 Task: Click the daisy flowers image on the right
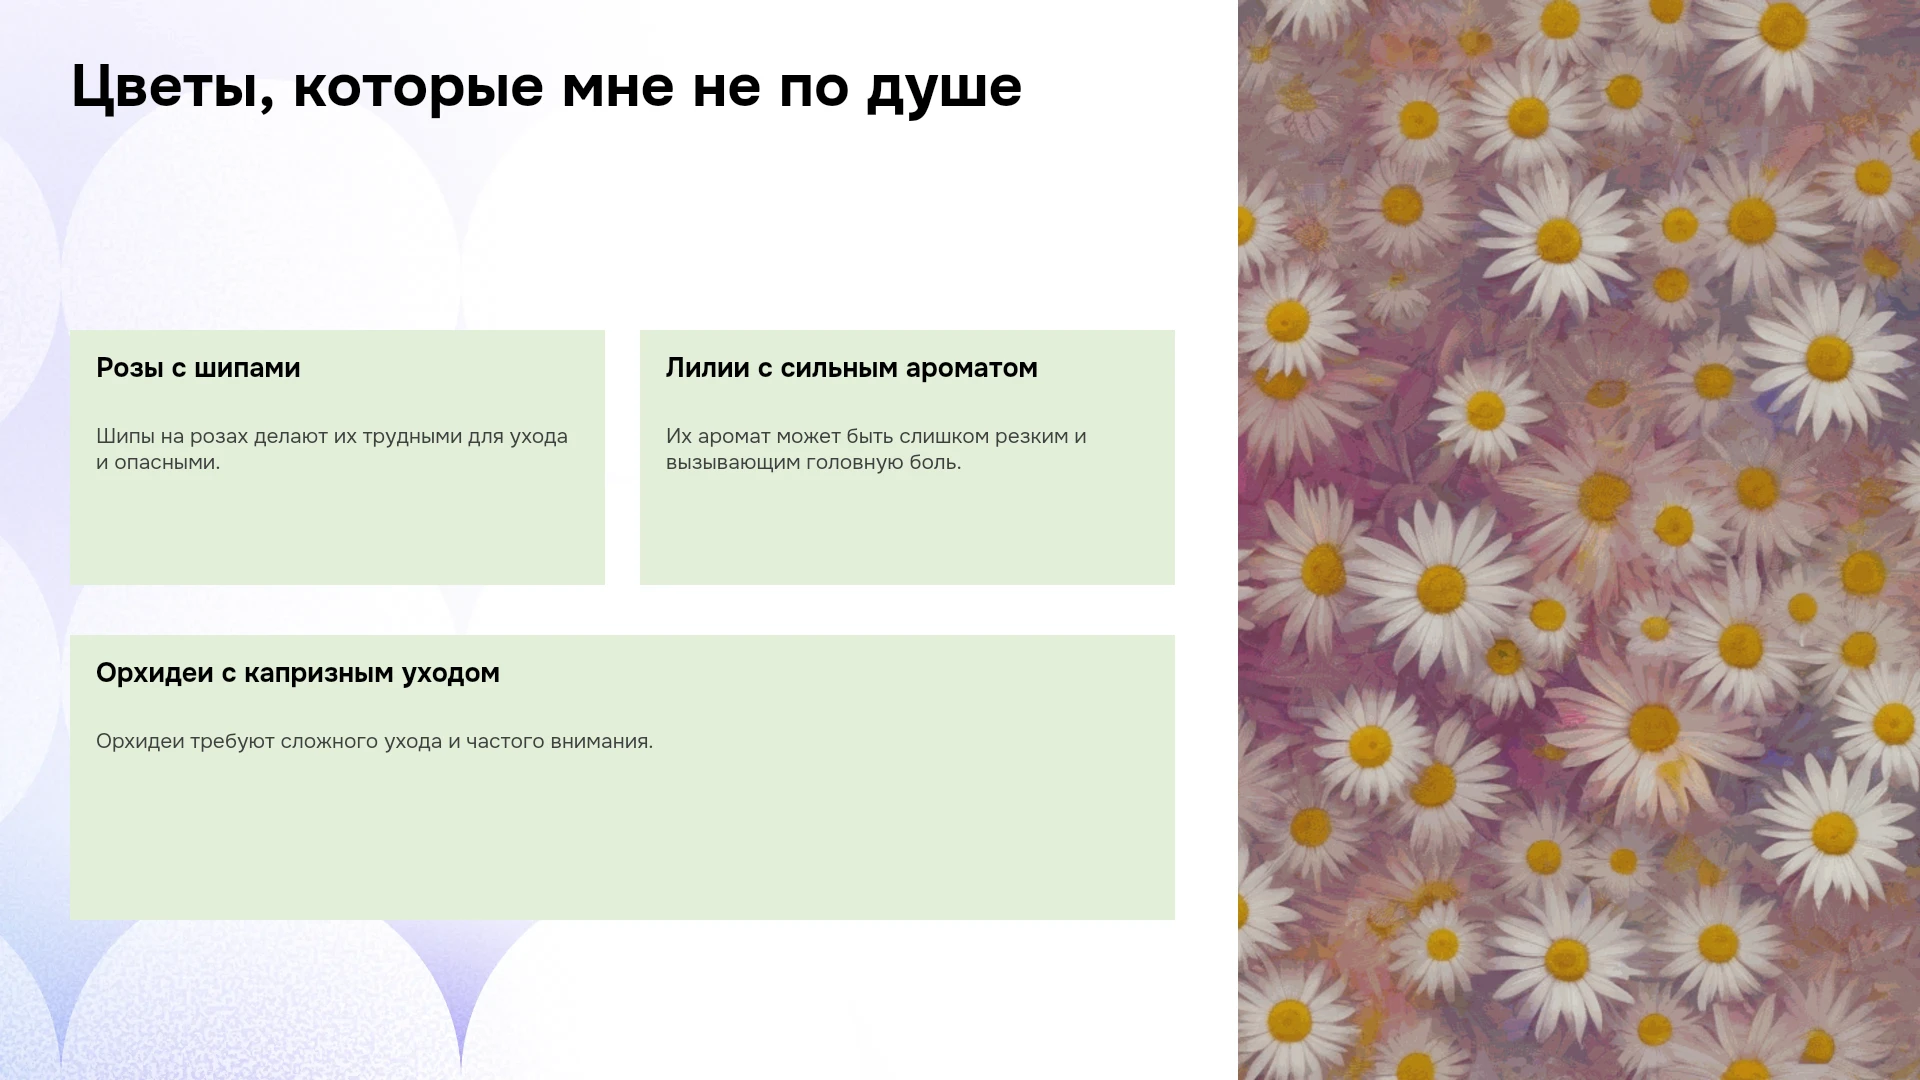1579,540
